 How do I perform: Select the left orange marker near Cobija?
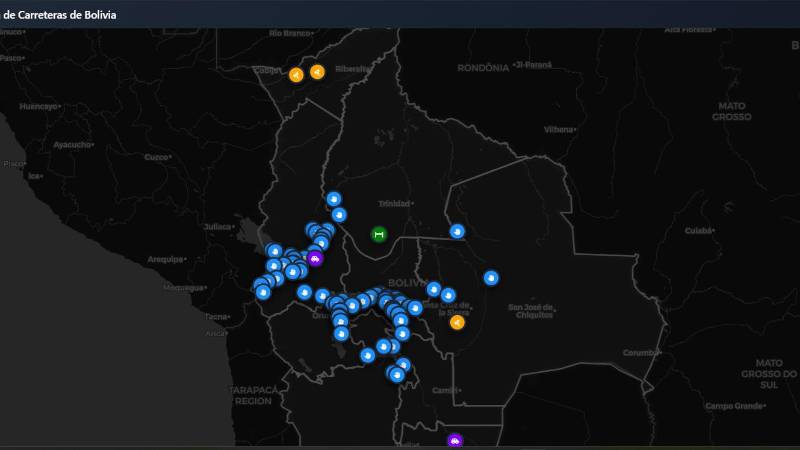[x=296, y=74]
